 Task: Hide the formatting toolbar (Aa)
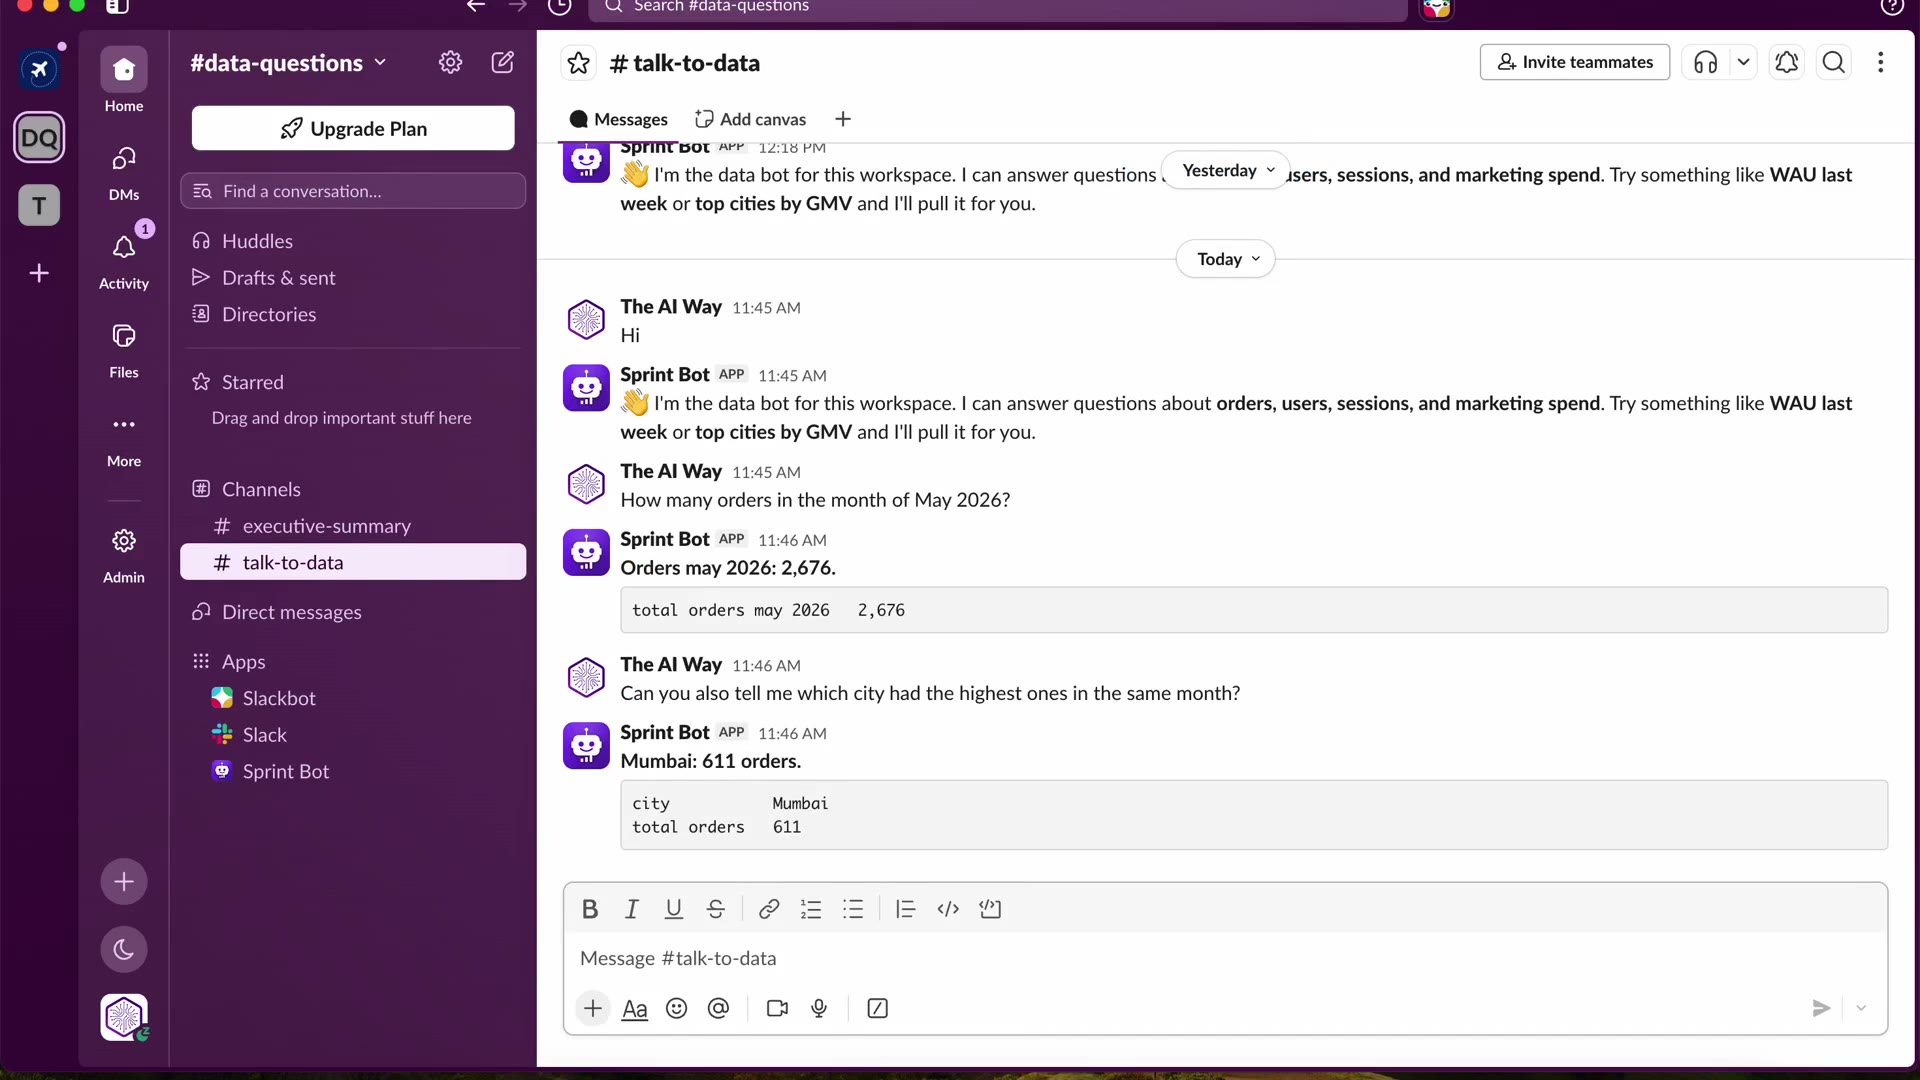tap(635, 1008)
